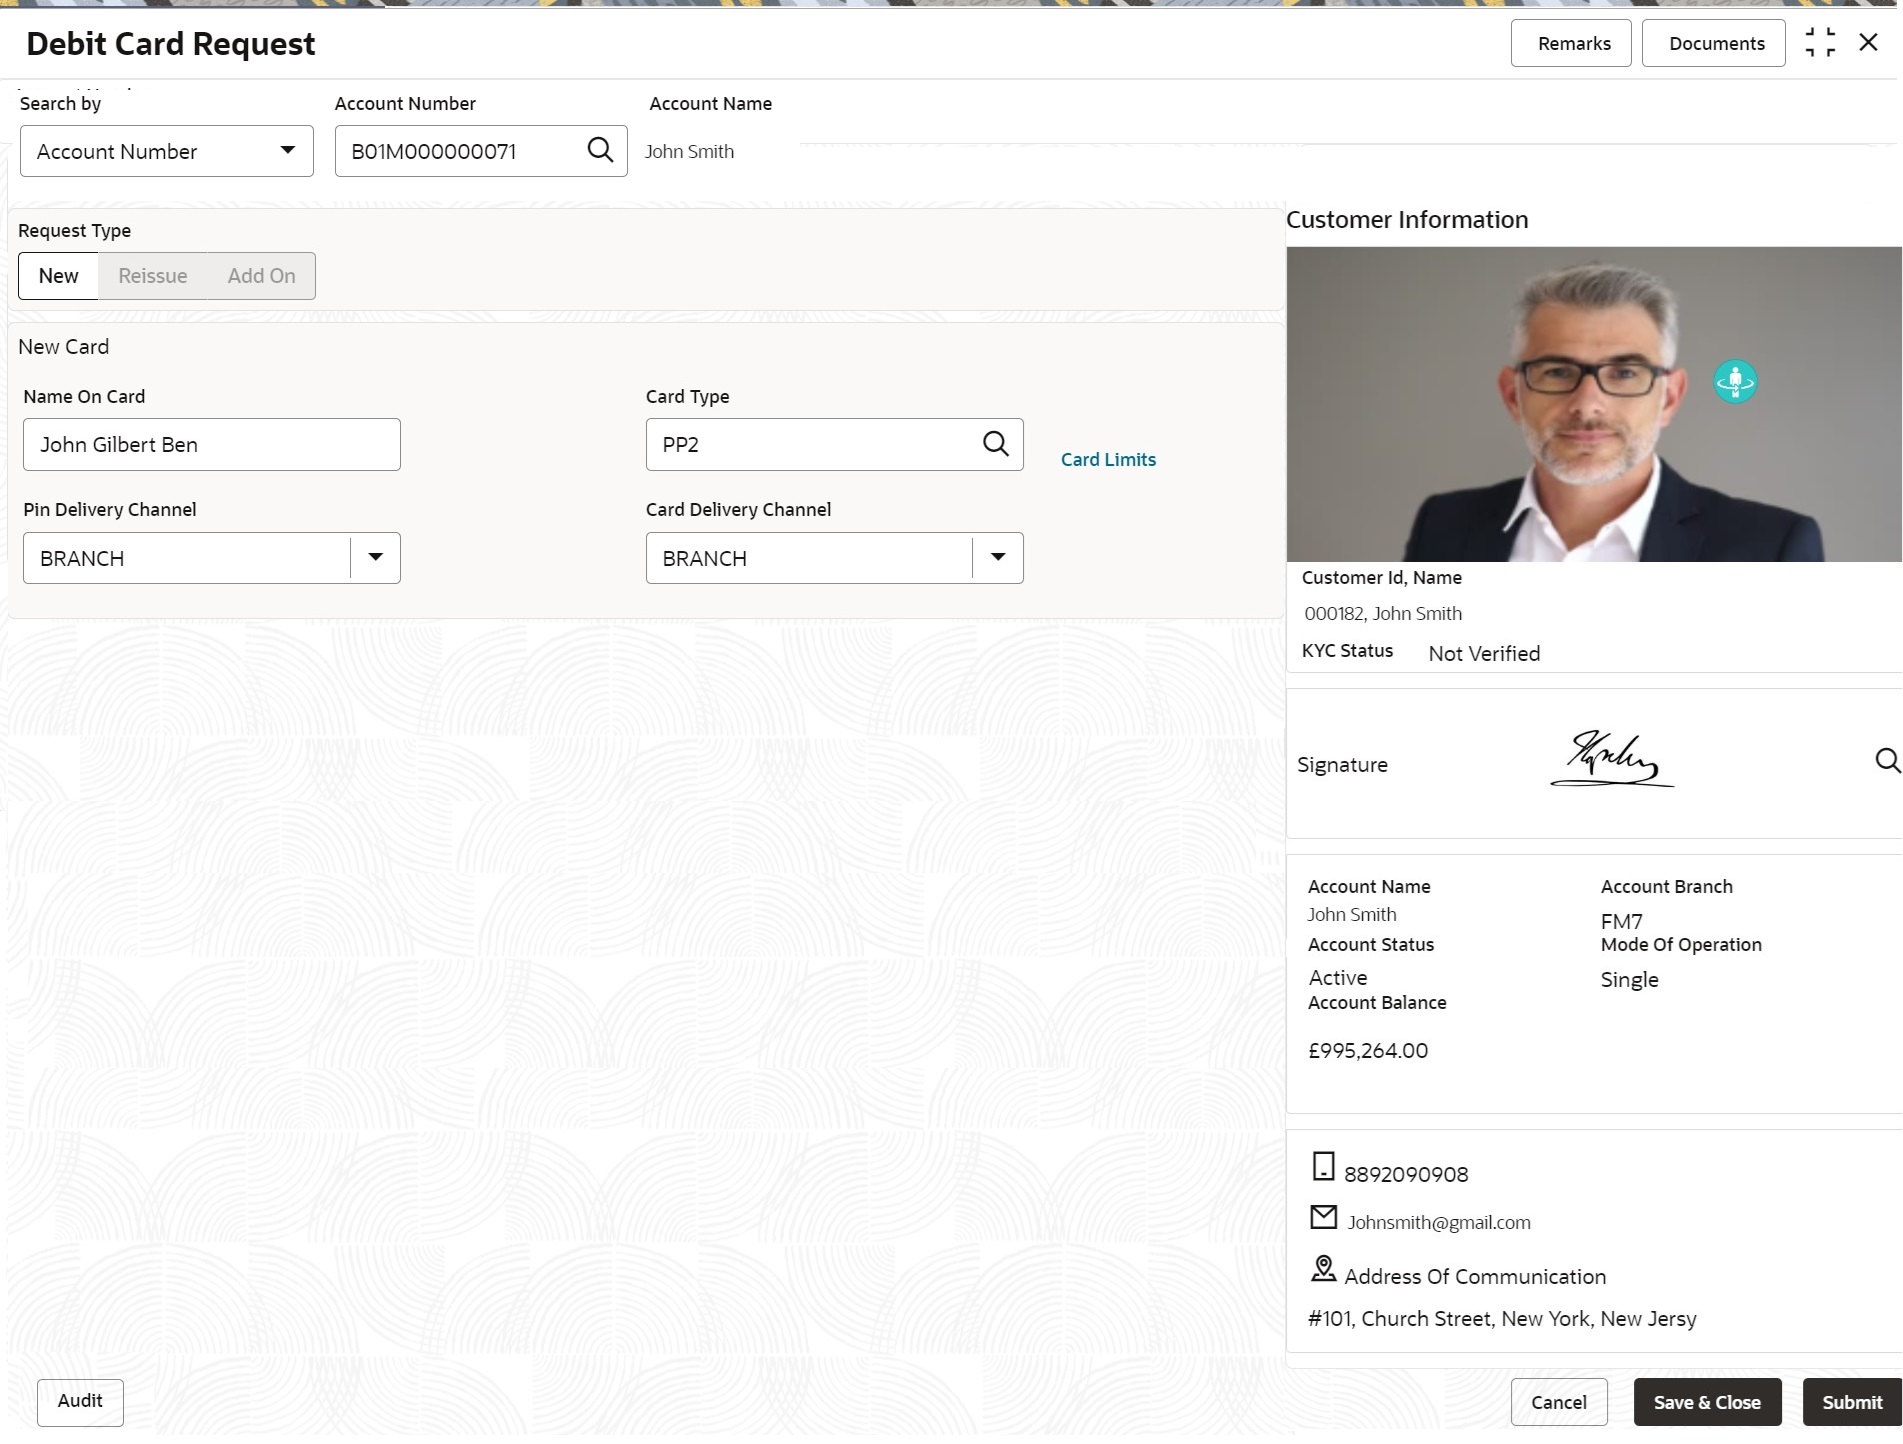Click the 'Address Of Communication' label
The height and width of the screenshot is (1444, 1903).
coord(1475,1276)
